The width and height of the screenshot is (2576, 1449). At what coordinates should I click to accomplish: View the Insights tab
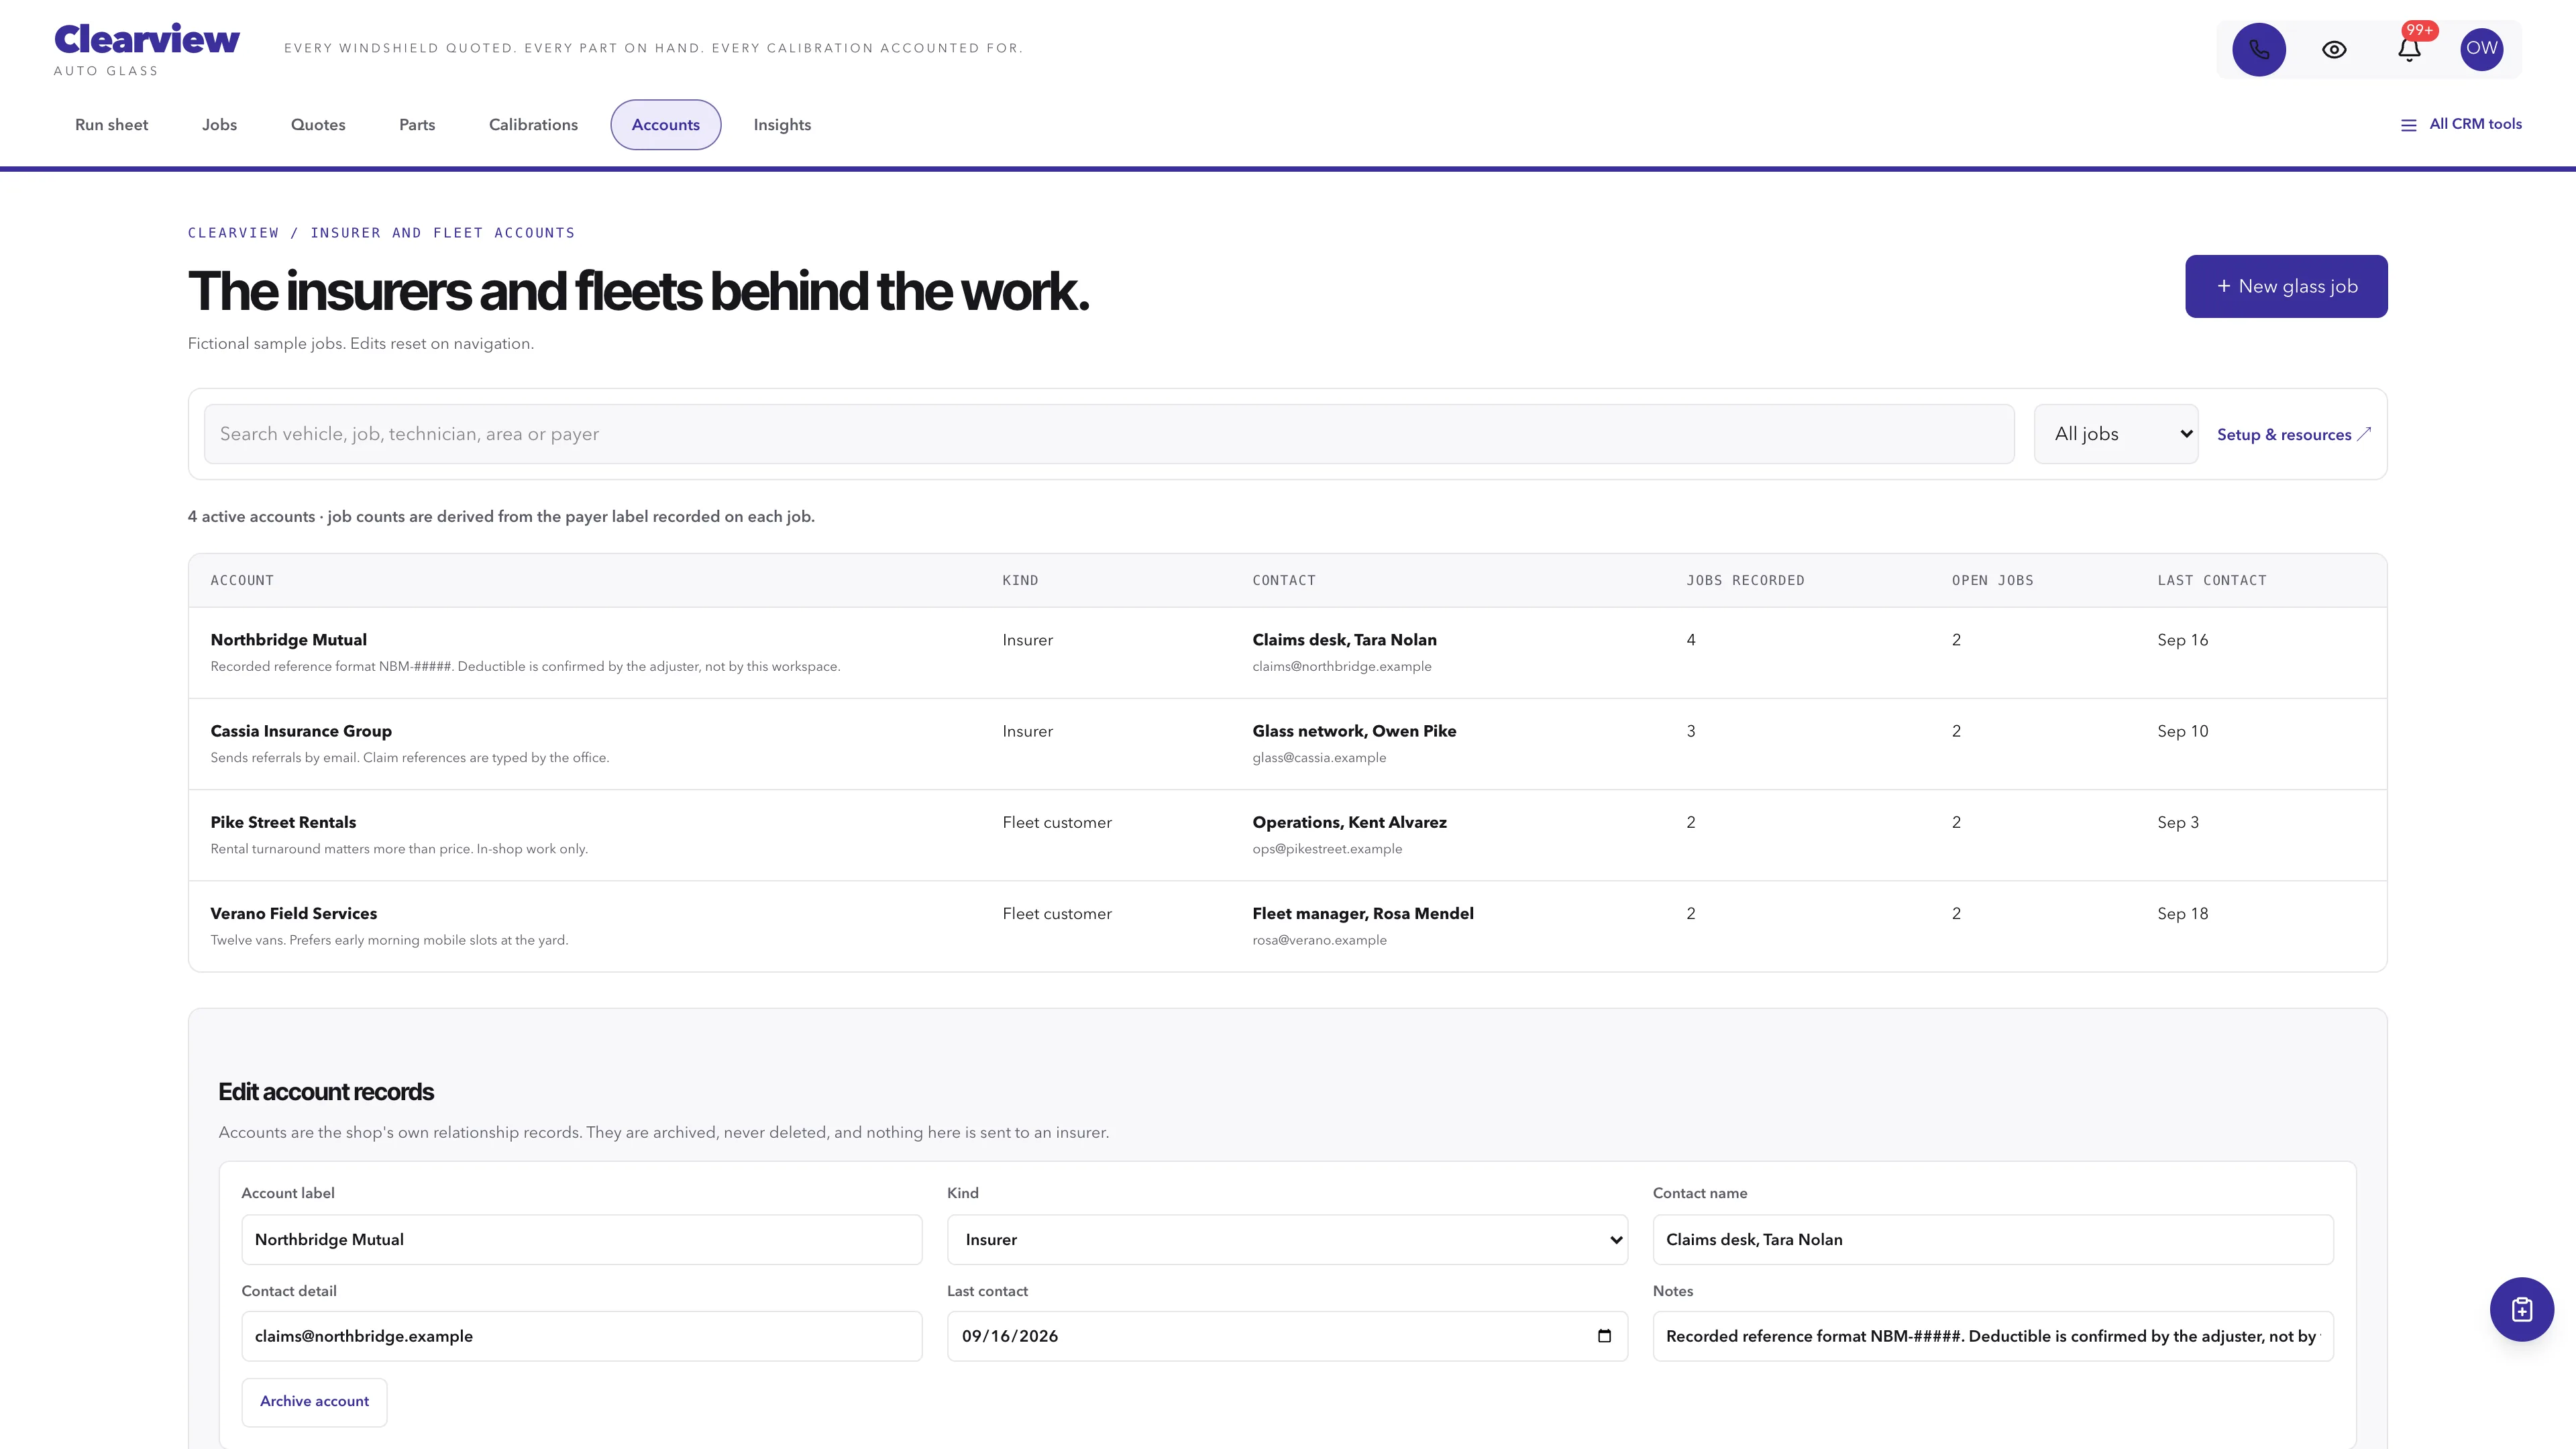(782, 125)
